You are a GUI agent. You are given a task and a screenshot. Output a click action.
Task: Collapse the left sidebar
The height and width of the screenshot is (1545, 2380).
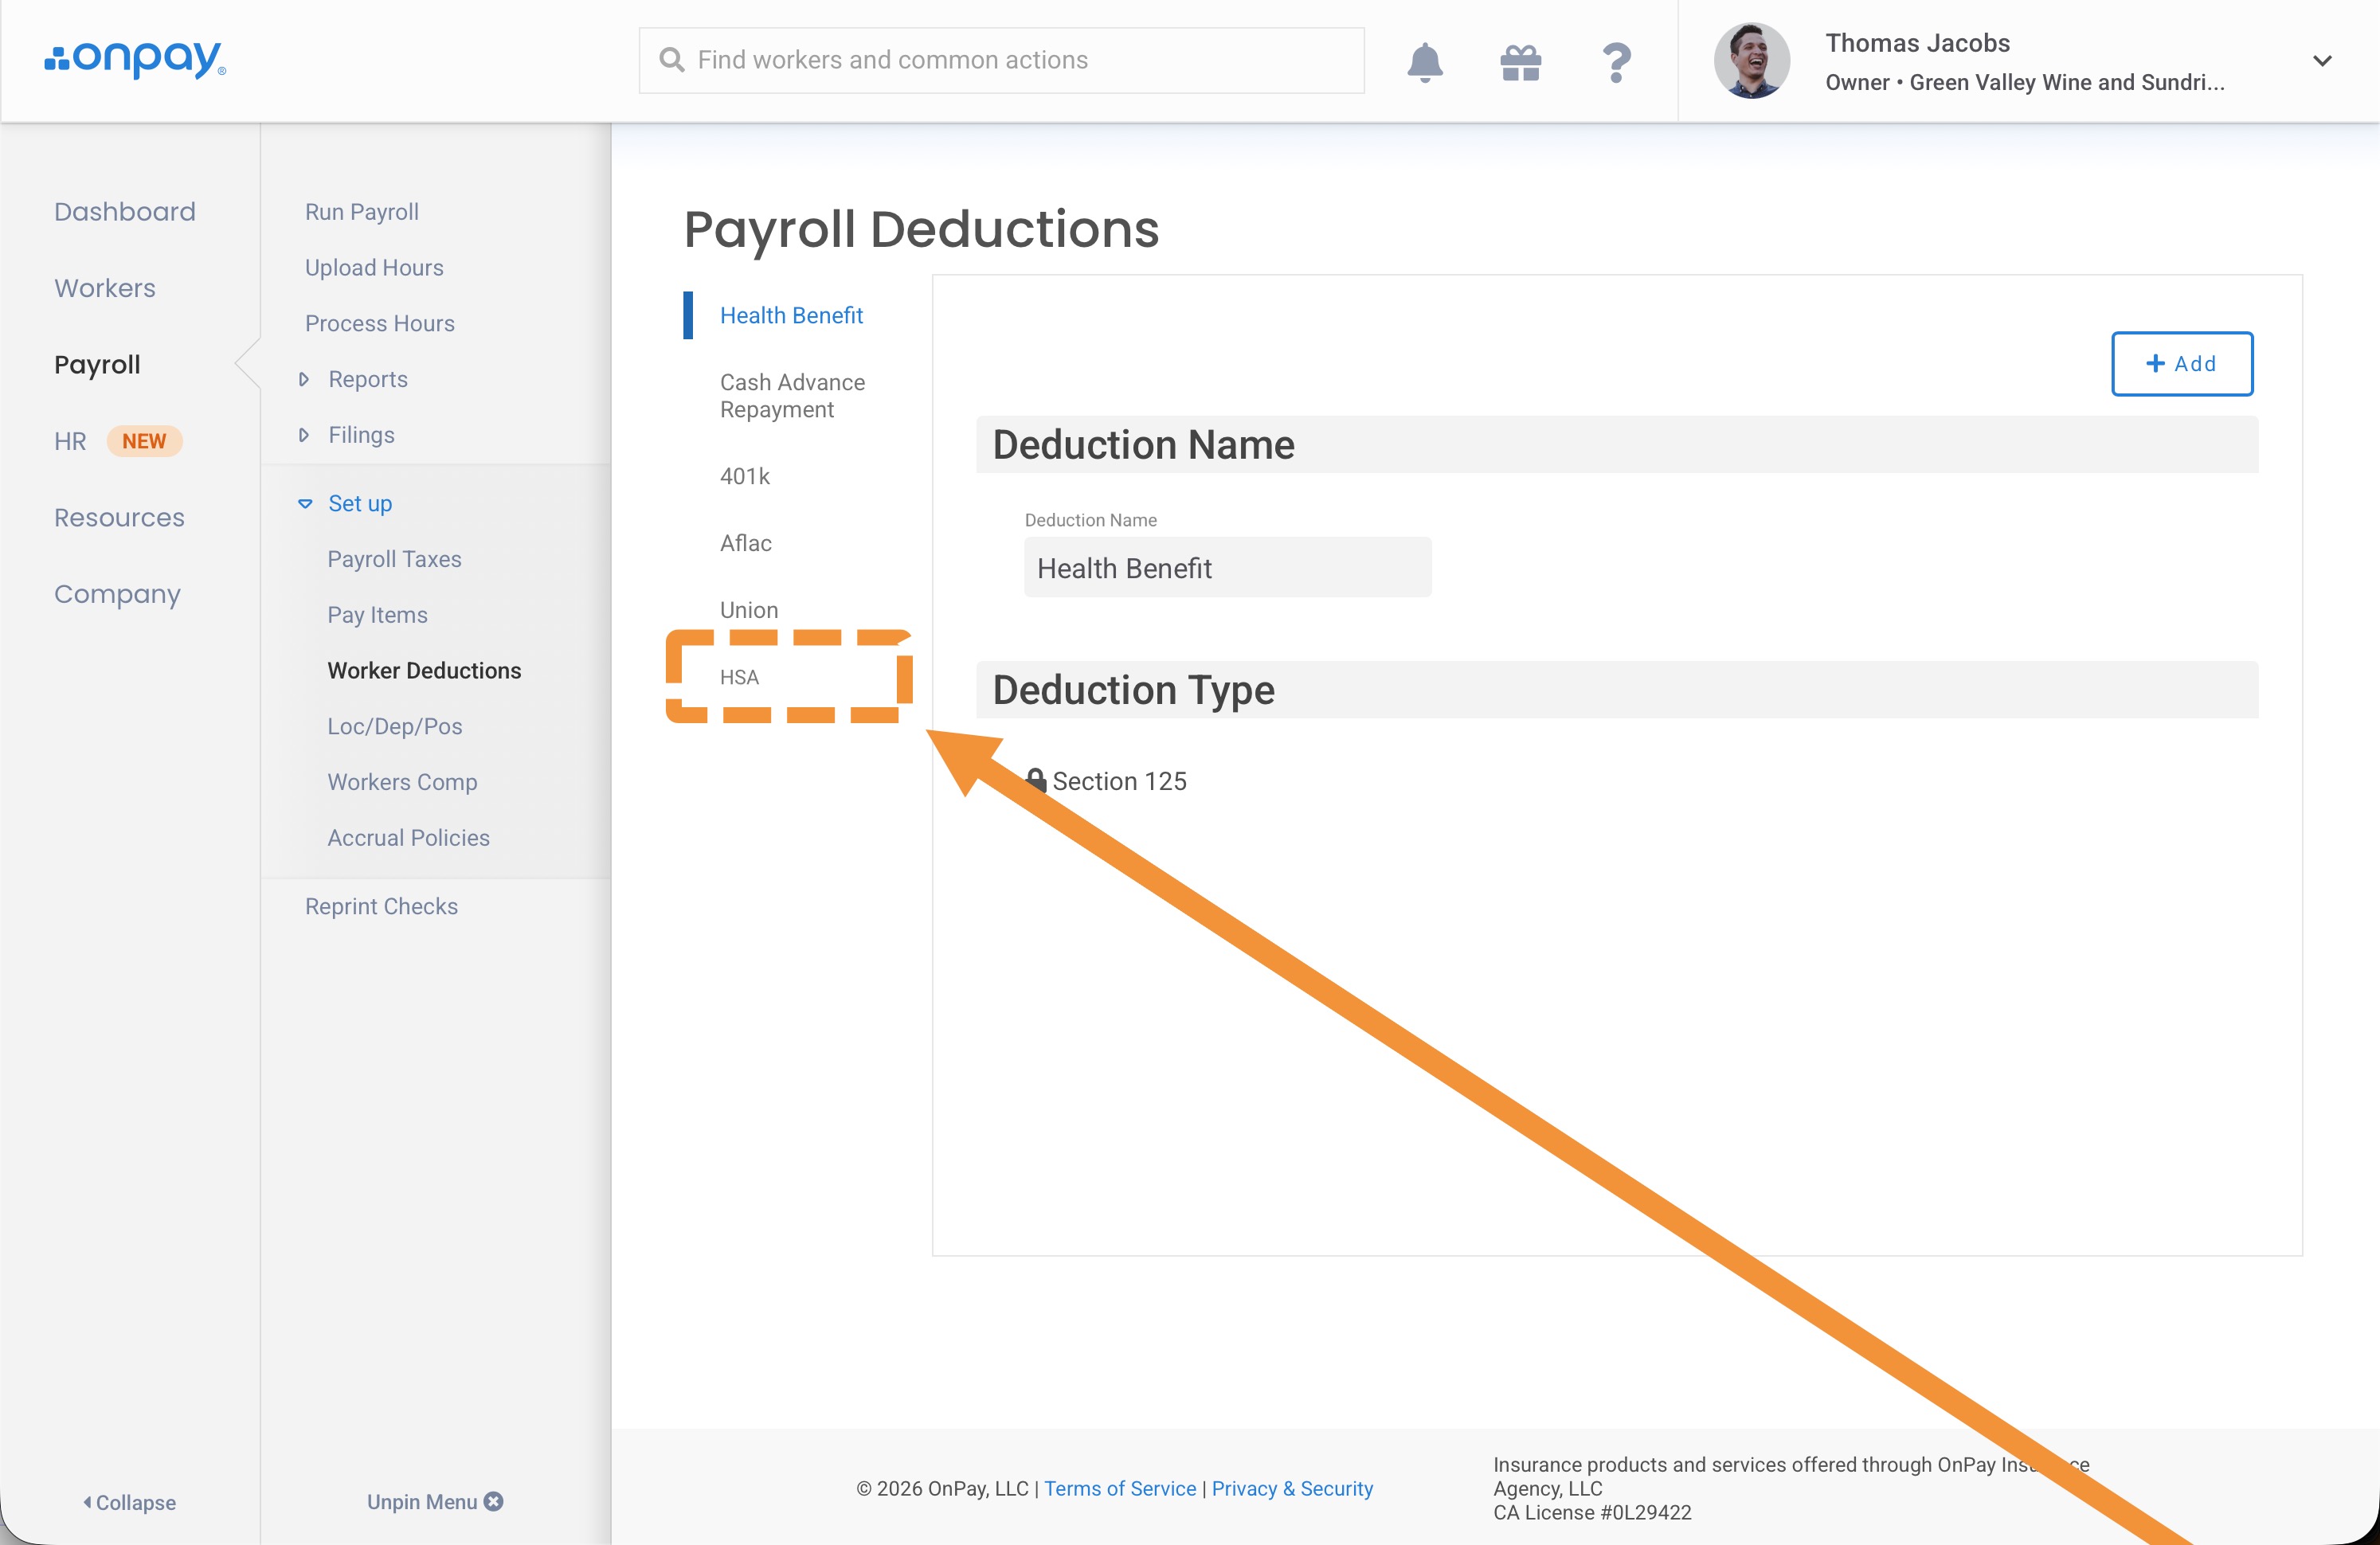coord(129,1502)
